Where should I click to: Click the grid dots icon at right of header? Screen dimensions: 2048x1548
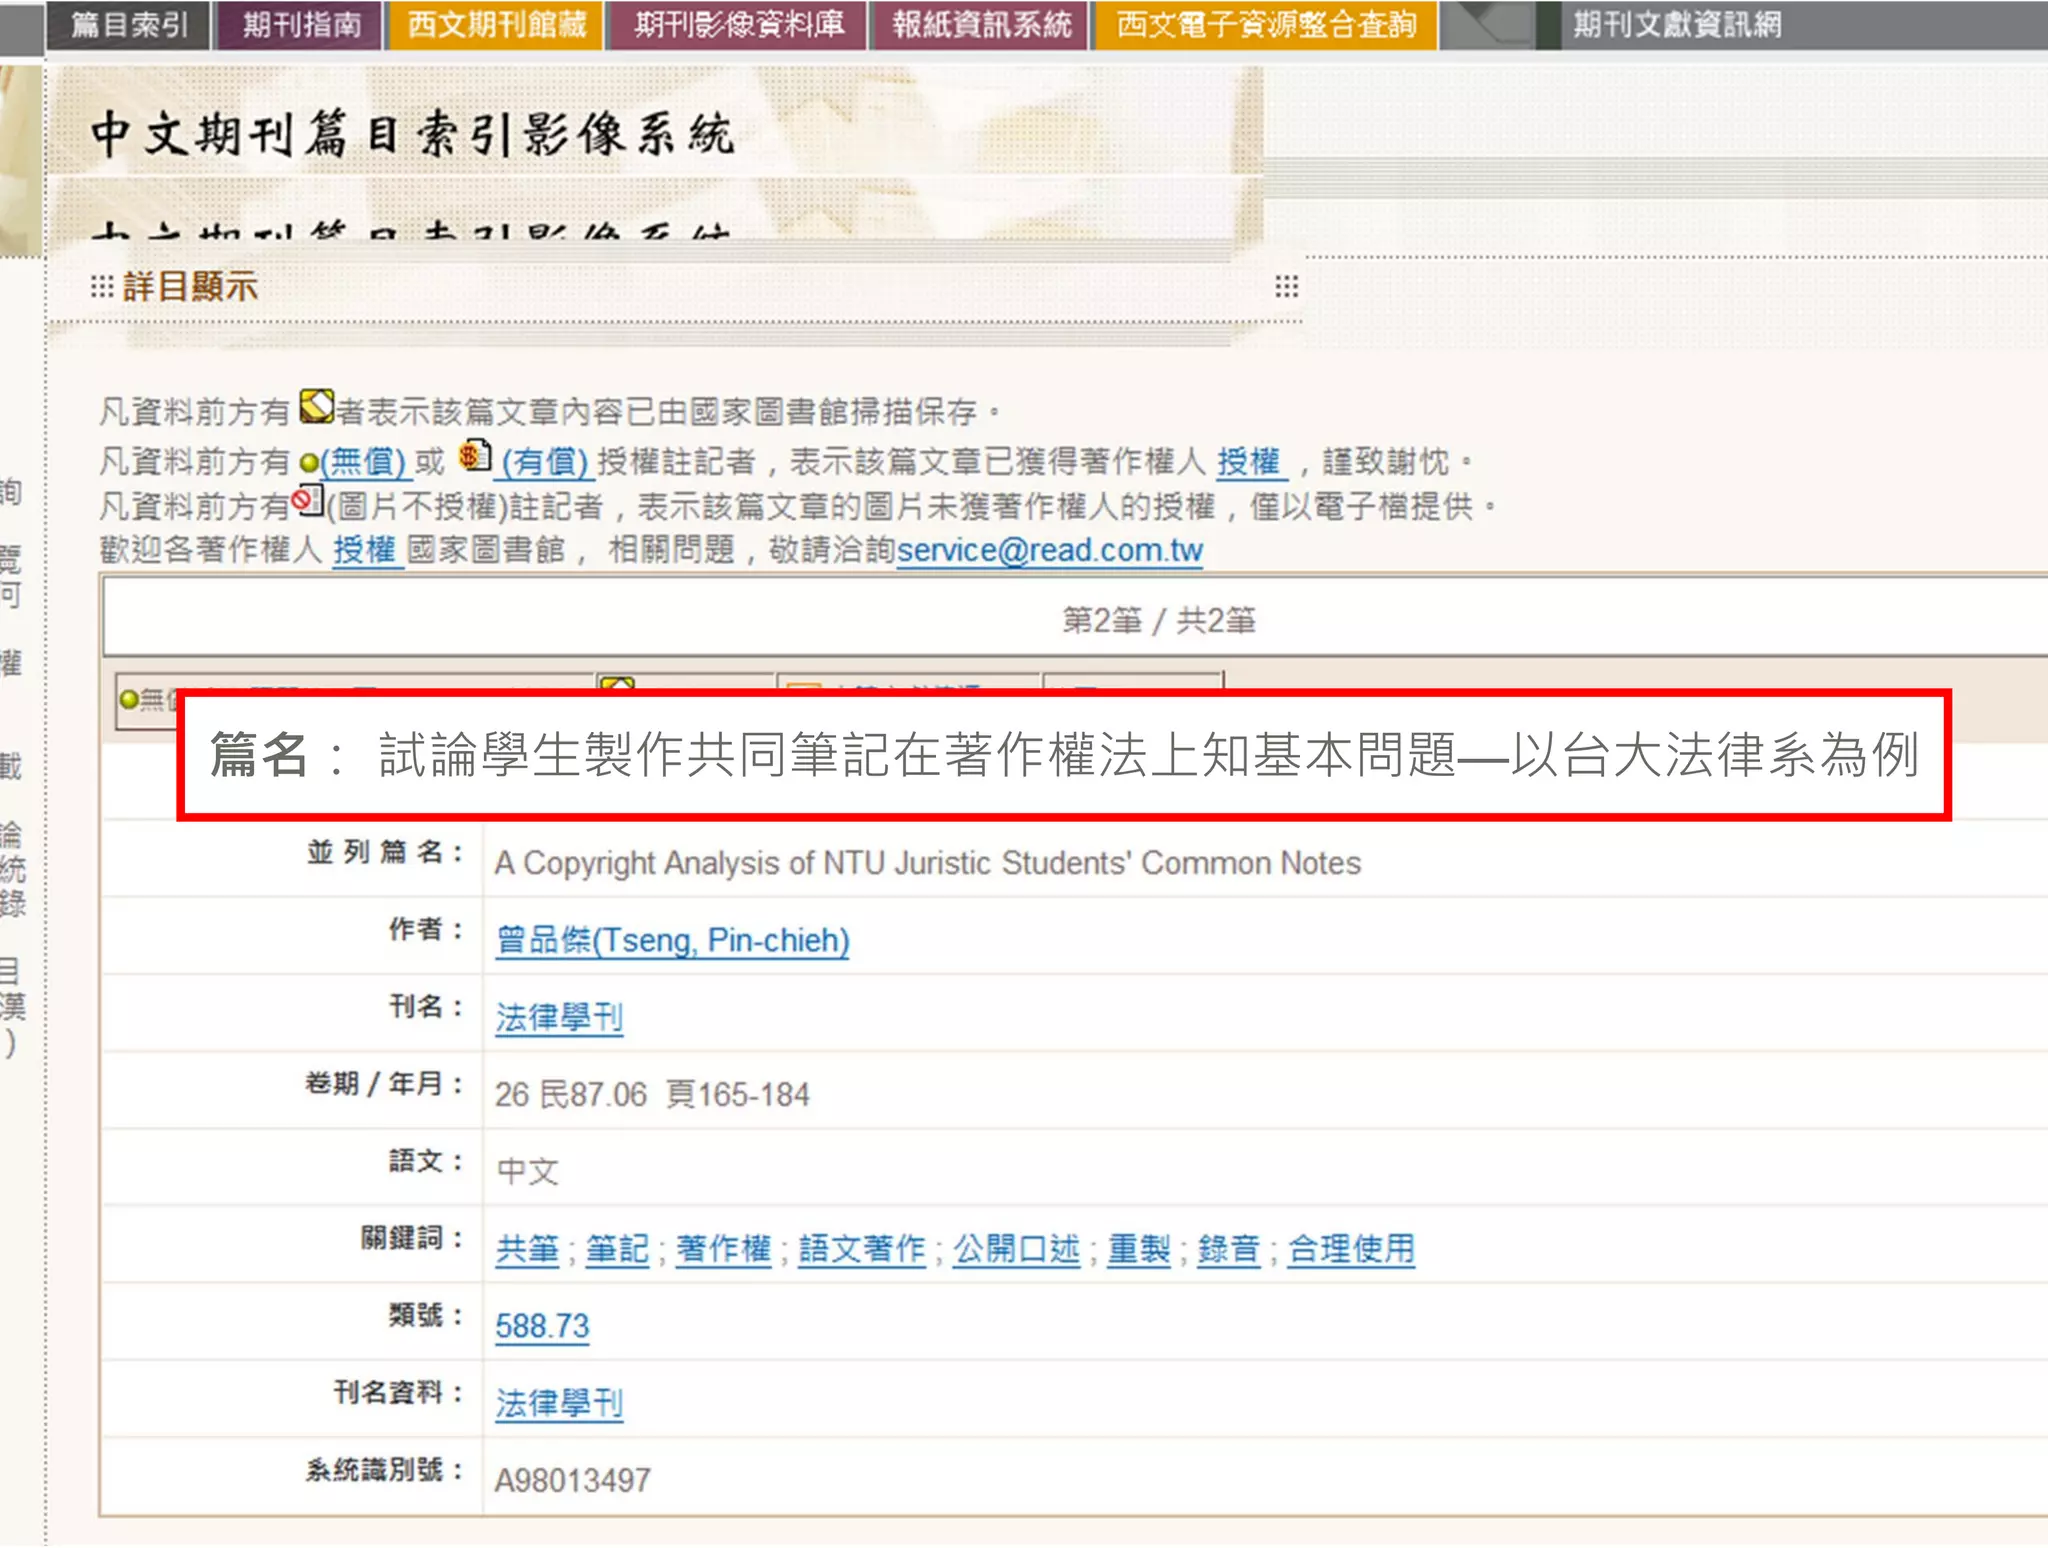coord(1287,287)
